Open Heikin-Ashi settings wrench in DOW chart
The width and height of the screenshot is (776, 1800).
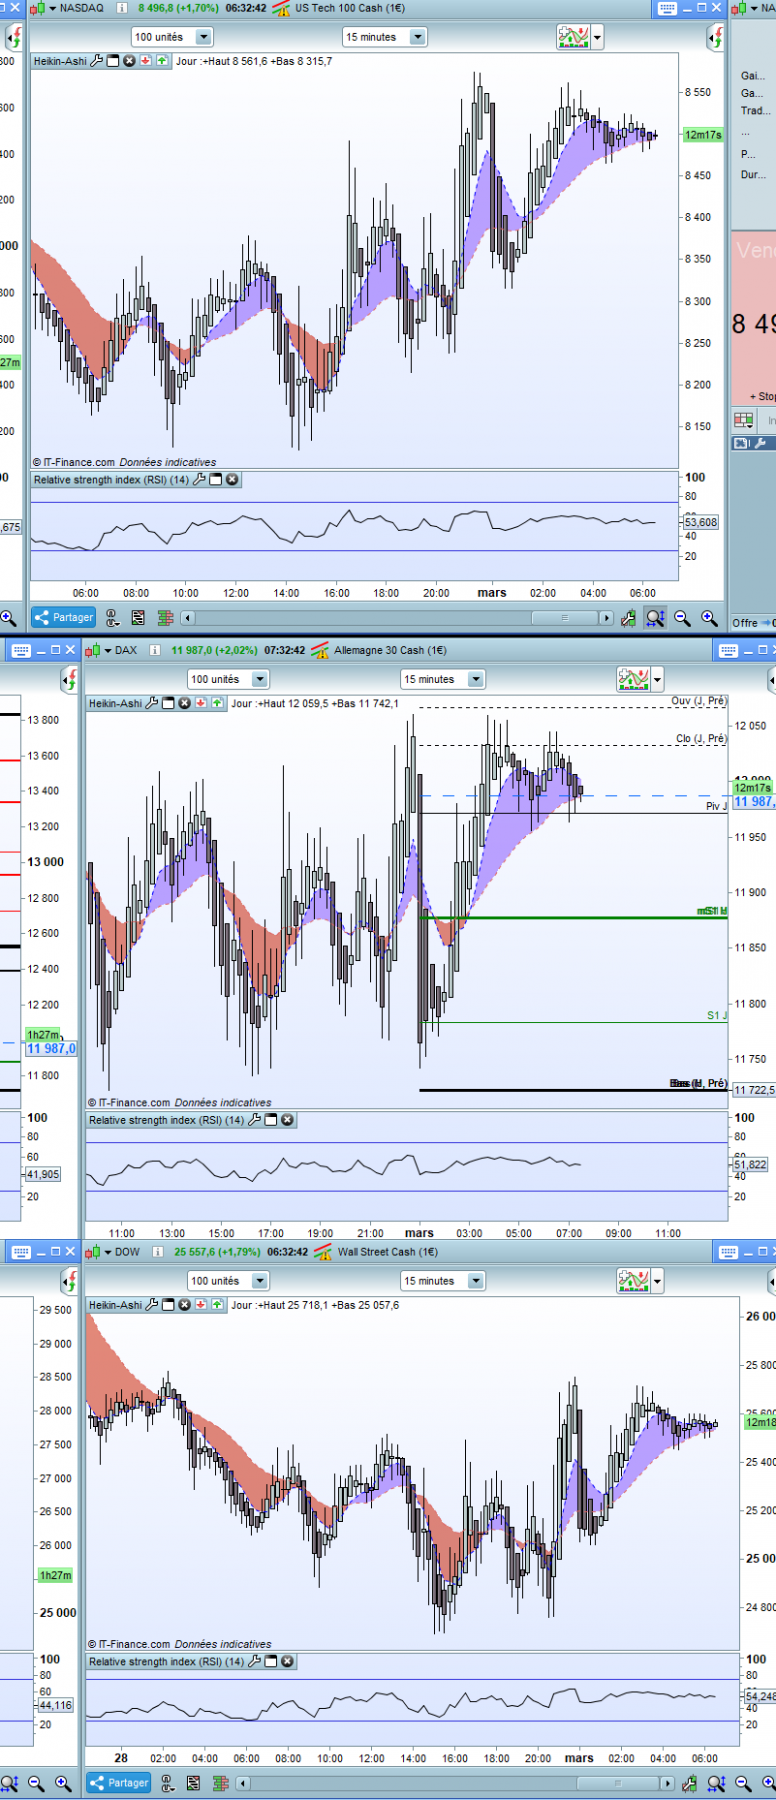tap(152, 1305)
